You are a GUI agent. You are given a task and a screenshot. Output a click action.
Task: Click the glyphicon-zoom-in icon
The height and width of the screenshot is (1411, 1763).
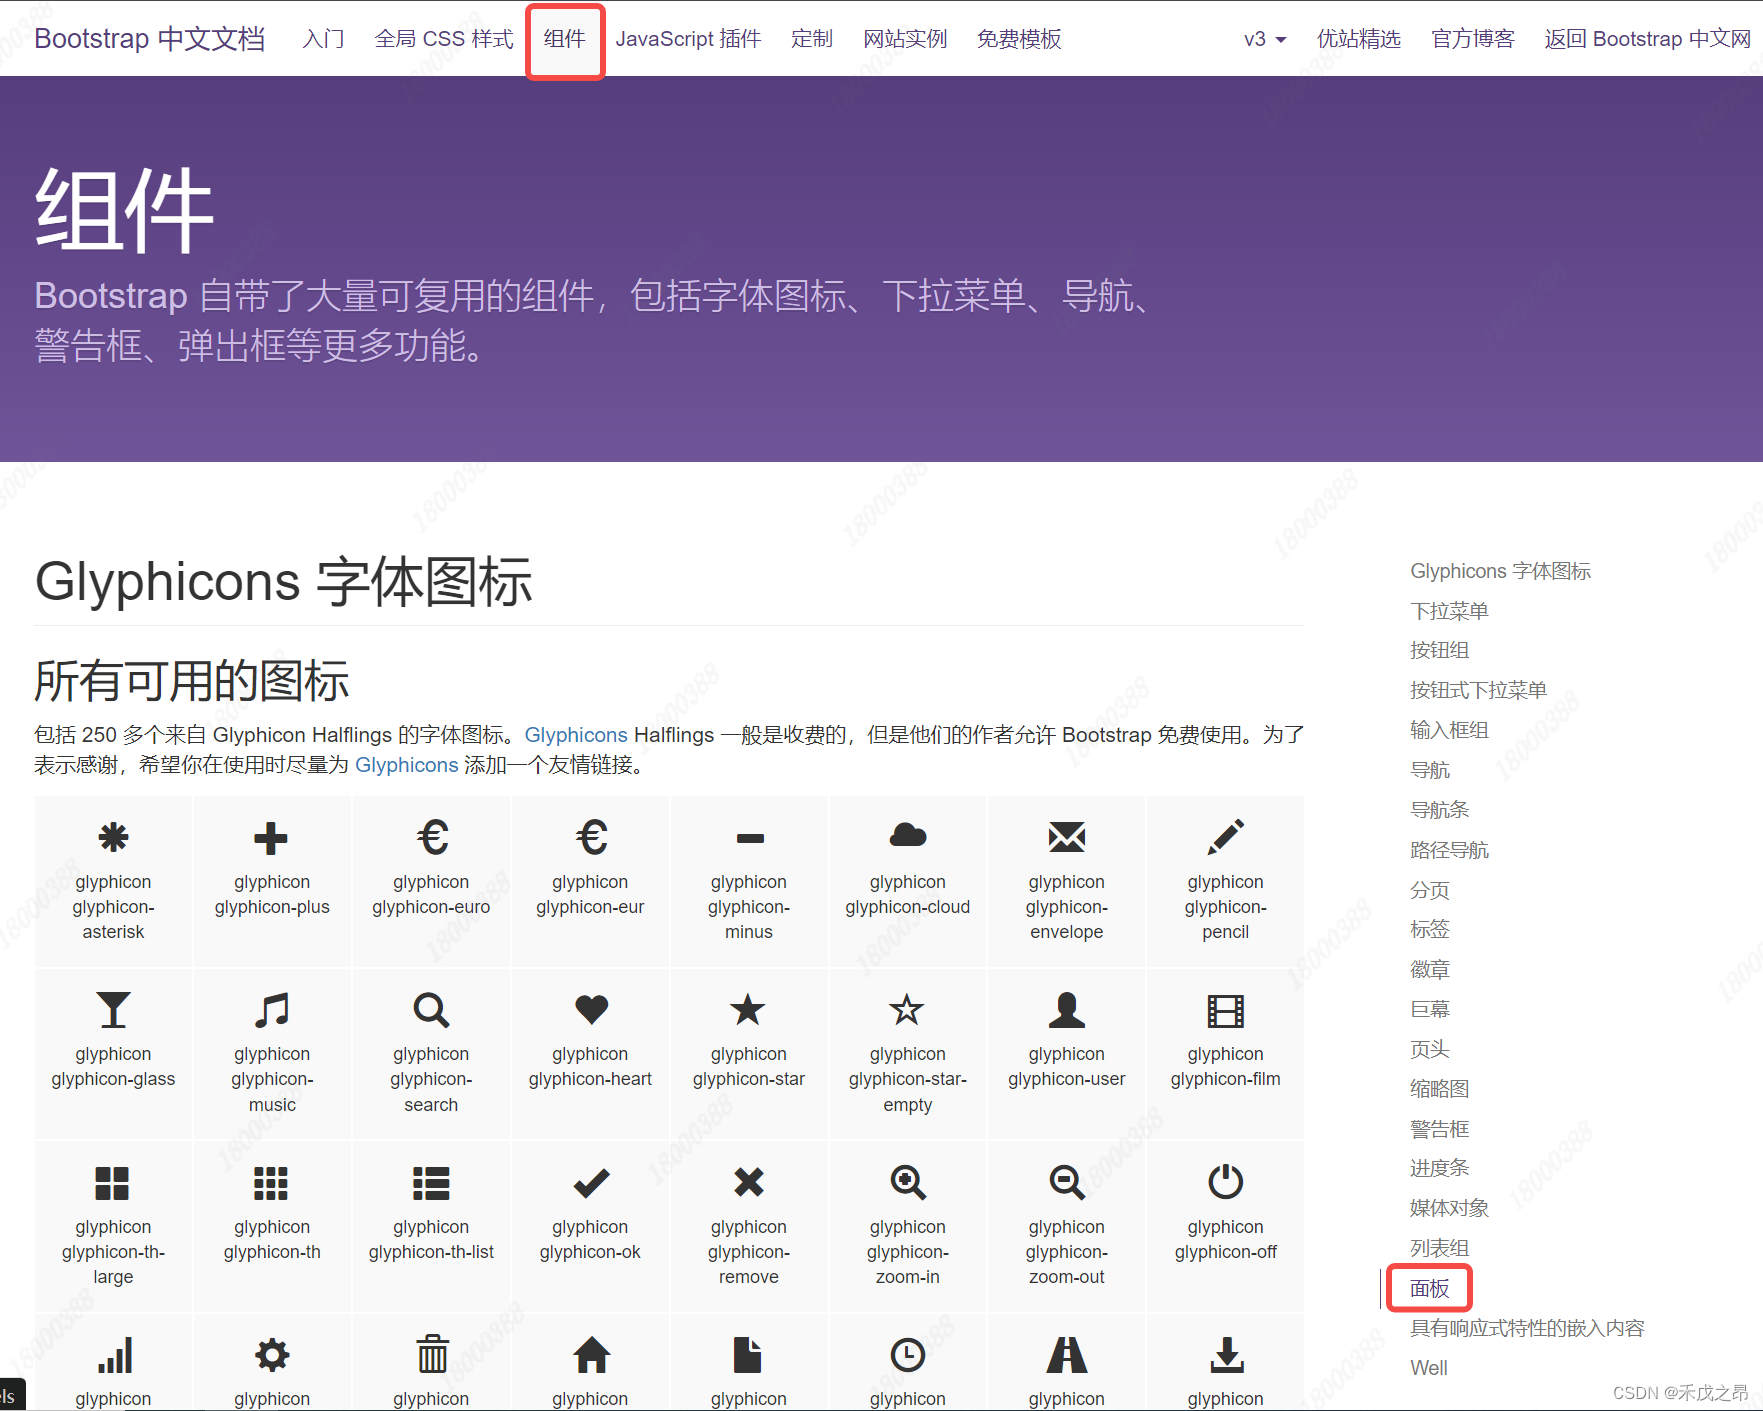(x=908, y=1183)
